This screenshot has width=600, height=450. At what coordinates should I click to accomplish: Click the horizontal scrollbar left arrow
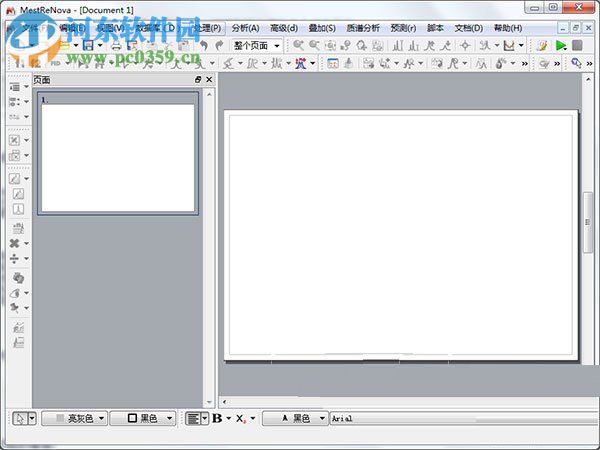click(224, 402)
